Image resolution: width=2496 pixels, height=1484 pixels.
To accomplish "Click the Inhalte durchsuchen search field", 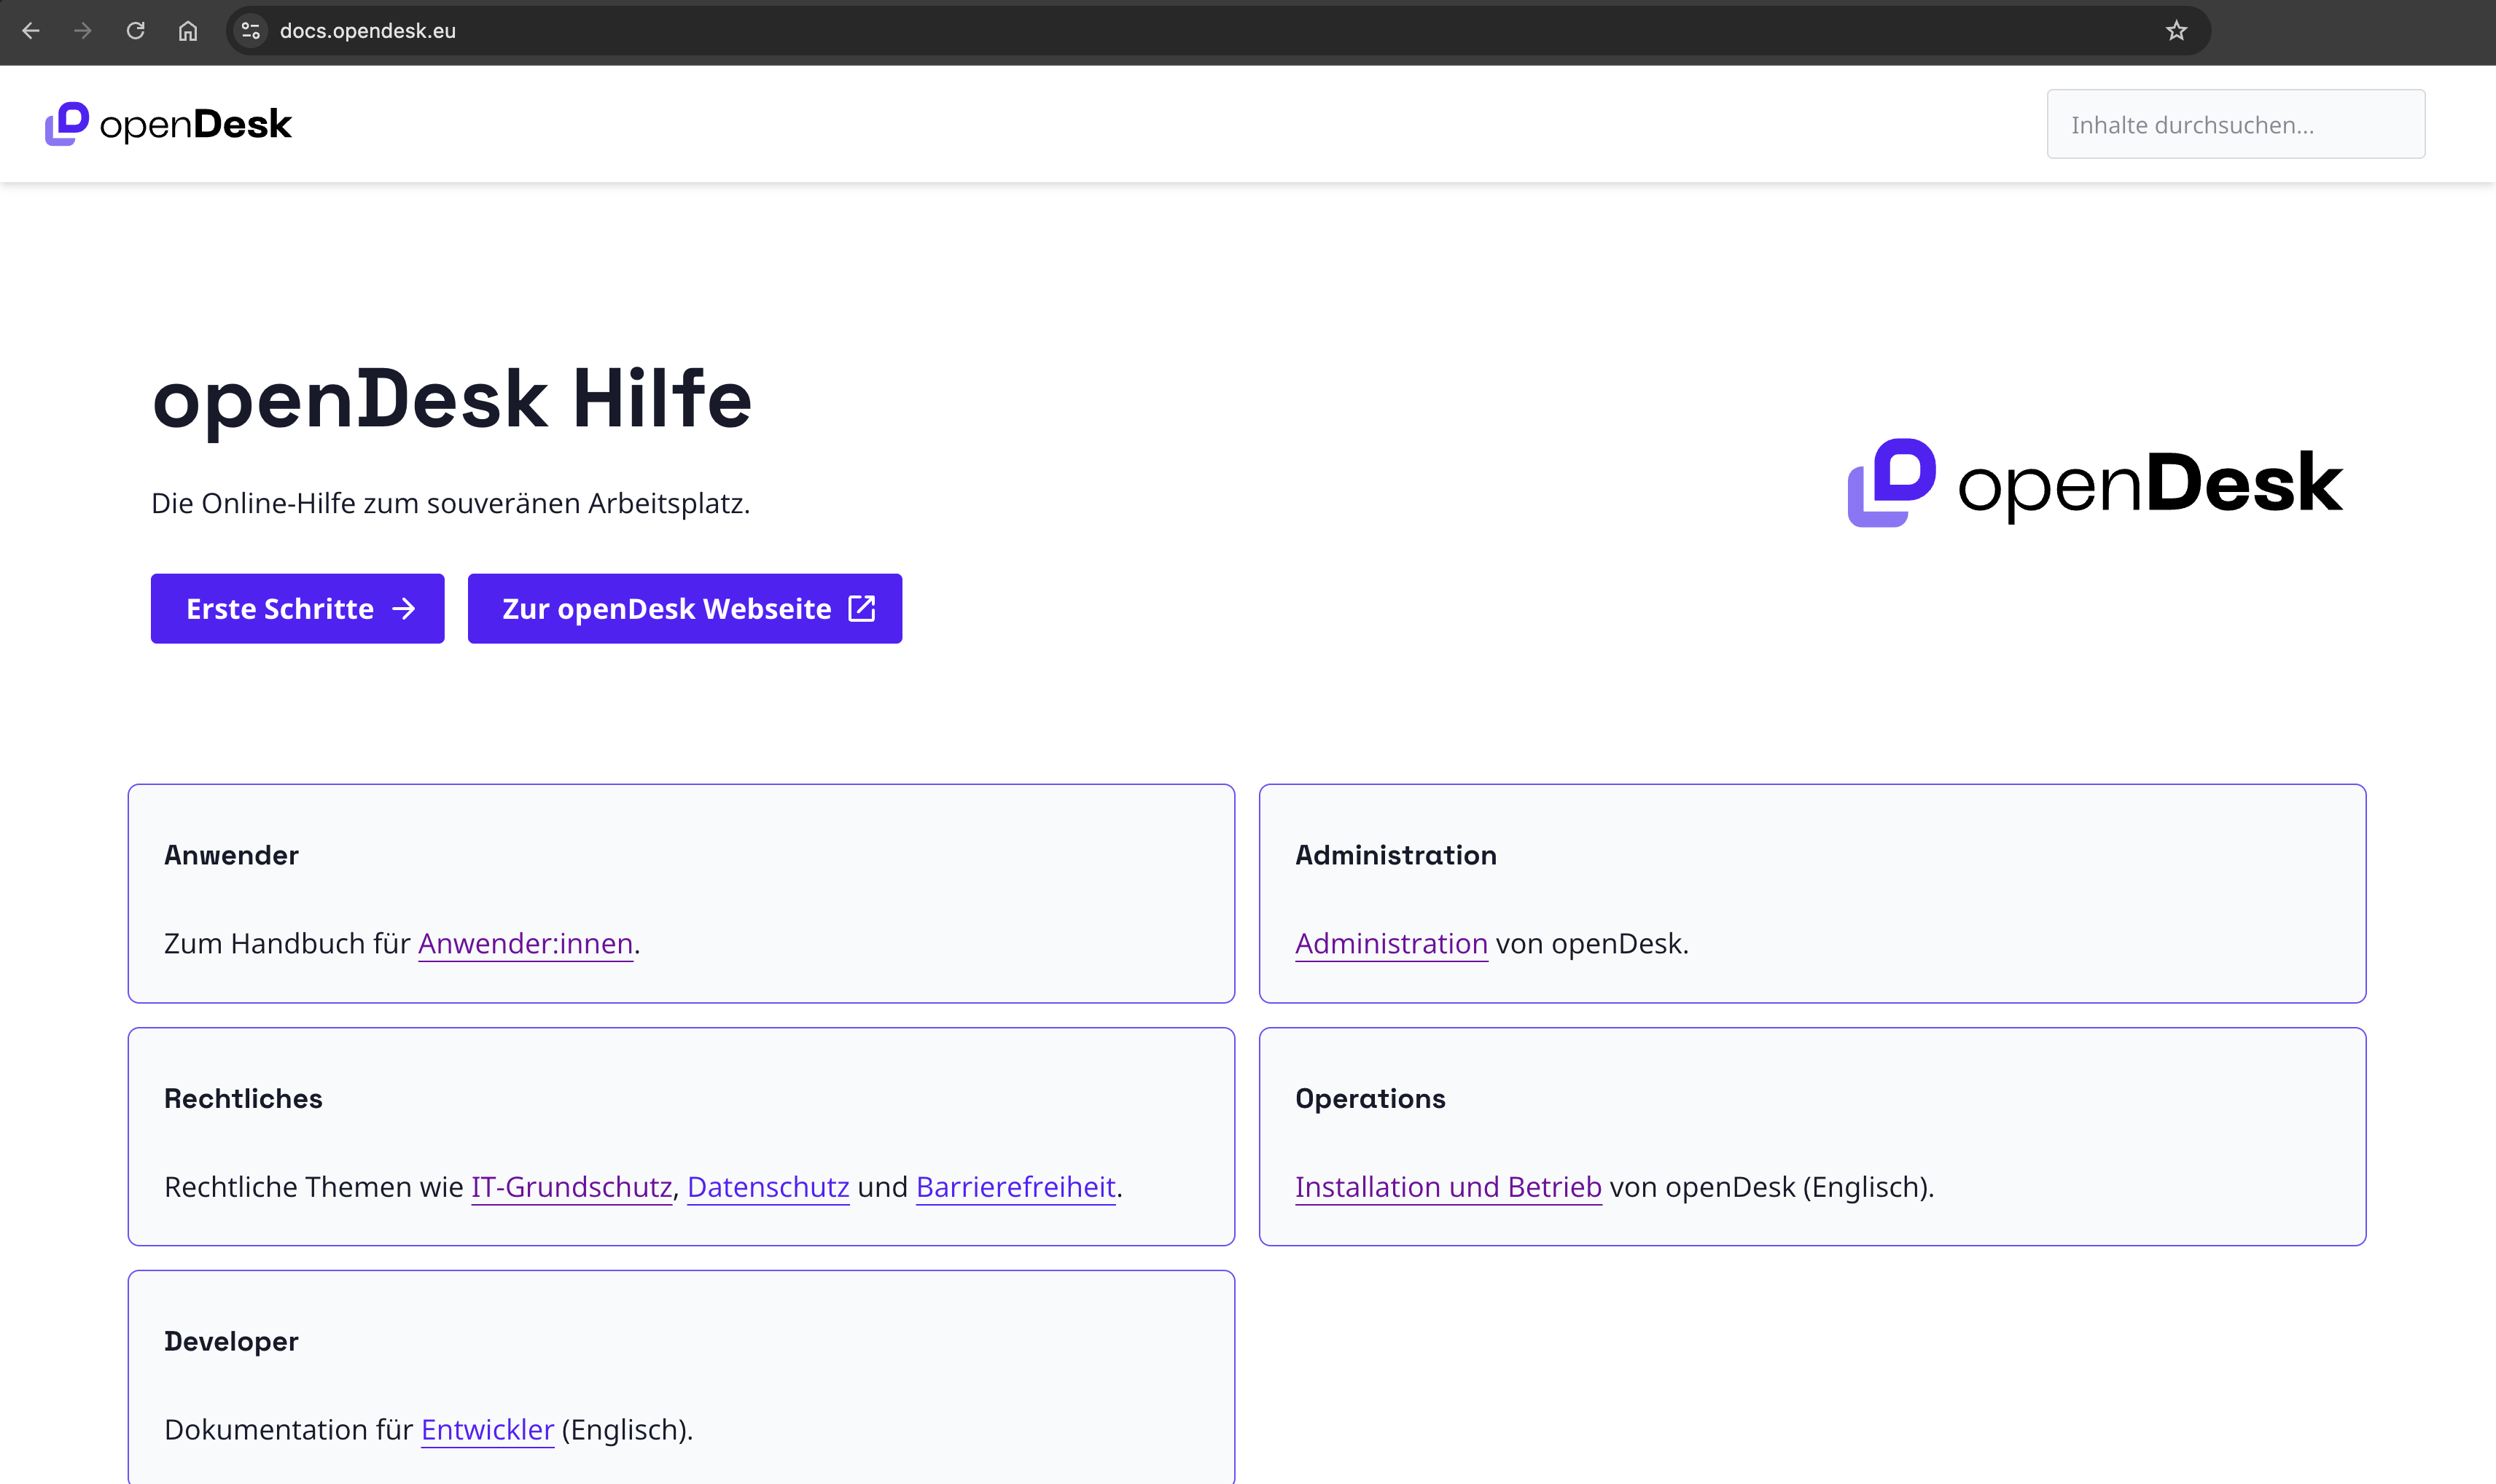I will (2236, 123).
